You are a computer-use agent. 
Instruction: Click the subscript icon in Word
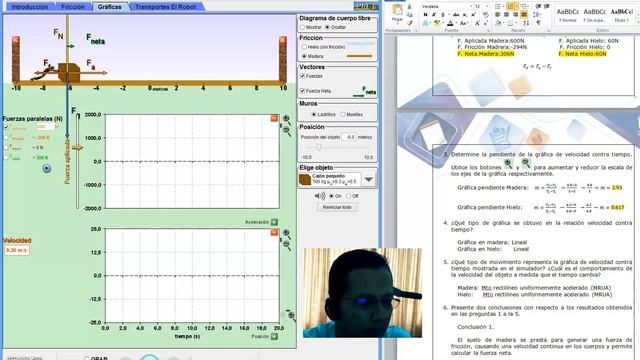[465, 15]
